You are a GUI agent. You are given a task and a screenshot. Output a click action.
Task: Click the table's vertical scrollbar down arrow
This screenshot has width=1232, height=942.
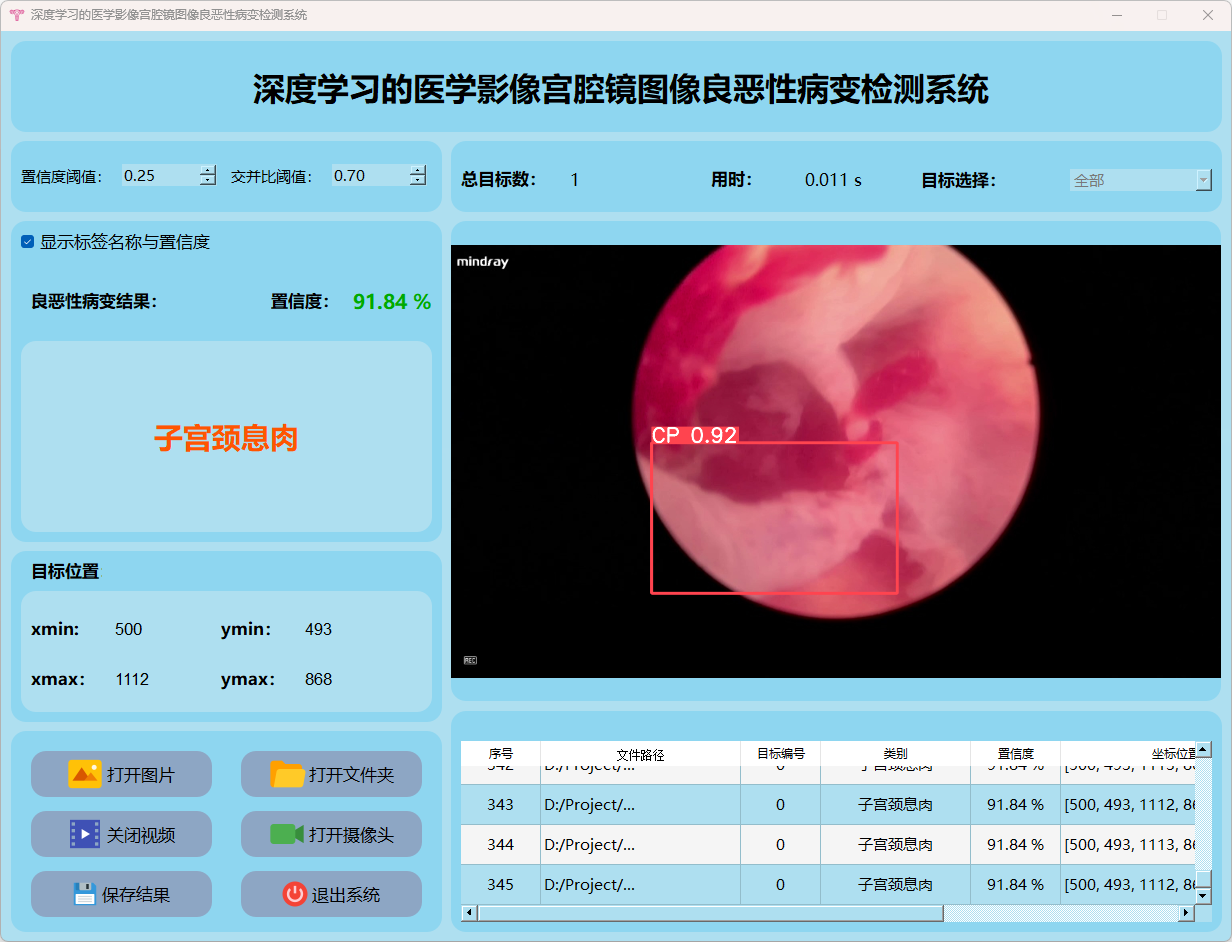click(x=1203, y=896)
